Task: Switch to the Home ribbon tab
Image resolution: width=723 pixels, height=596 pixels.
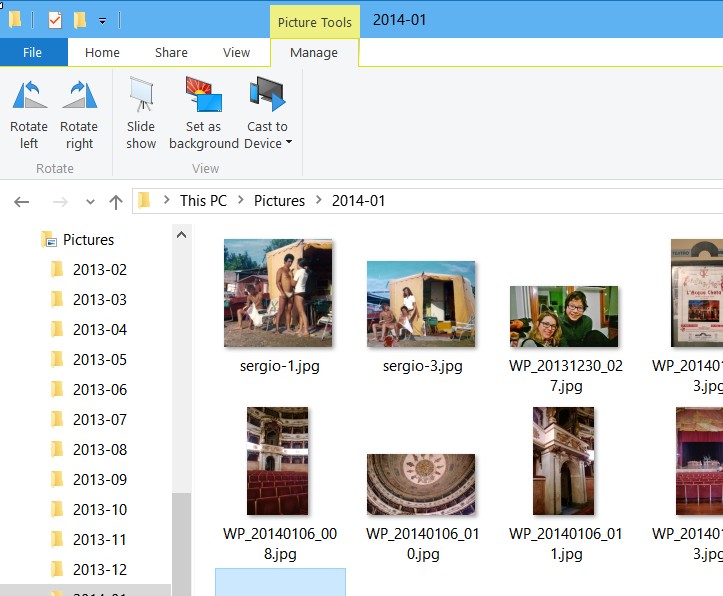Action: click(x=102, y=53)
